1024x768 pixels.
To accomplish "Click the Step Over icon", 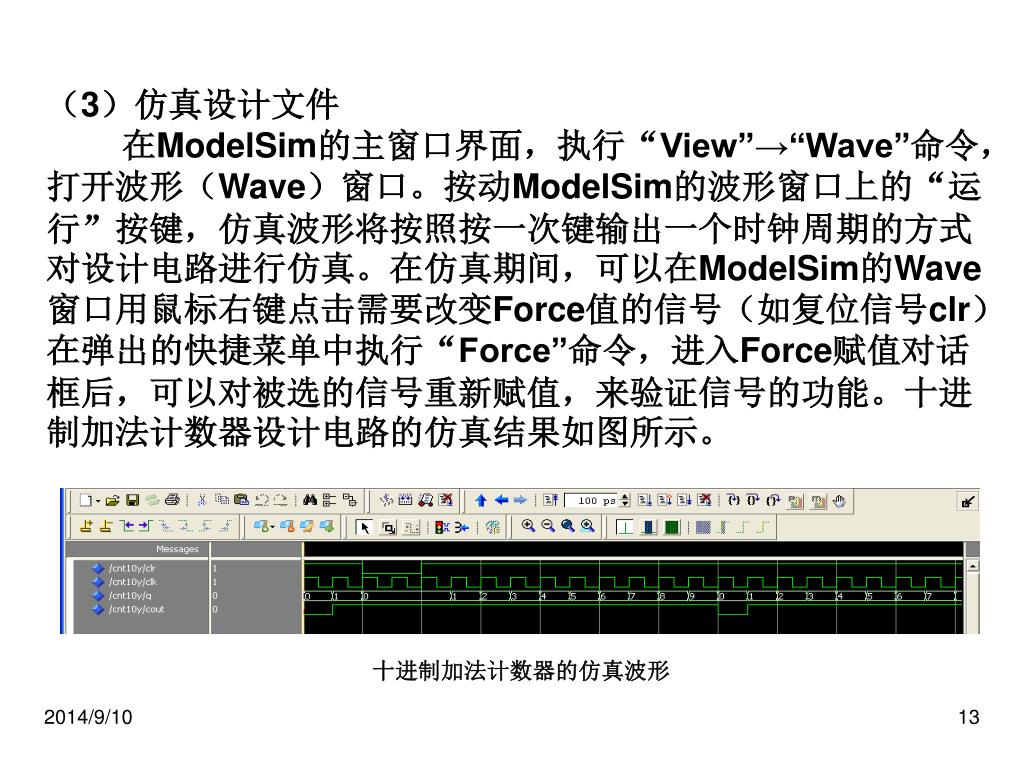I will 754,500.
